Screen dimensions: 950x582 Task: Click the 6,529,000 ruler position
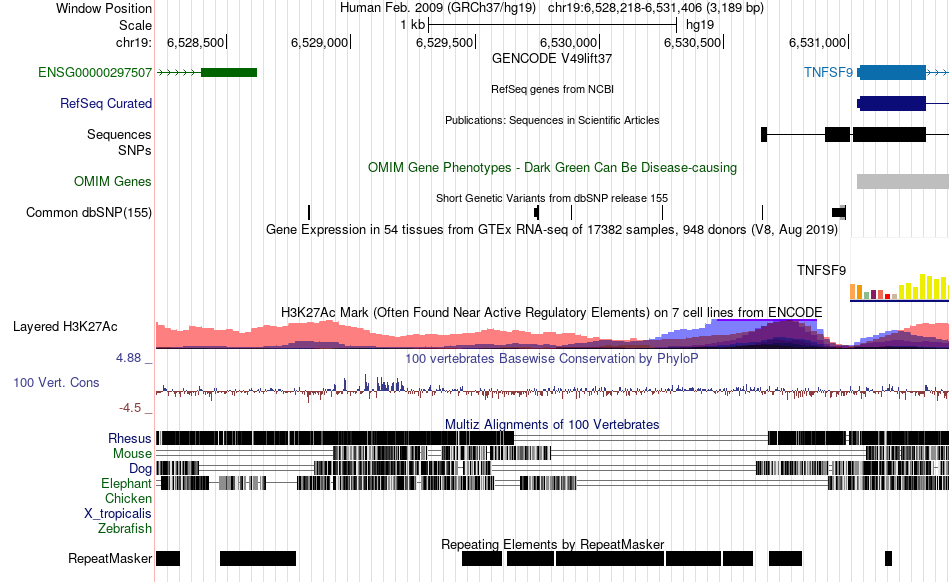319,42
